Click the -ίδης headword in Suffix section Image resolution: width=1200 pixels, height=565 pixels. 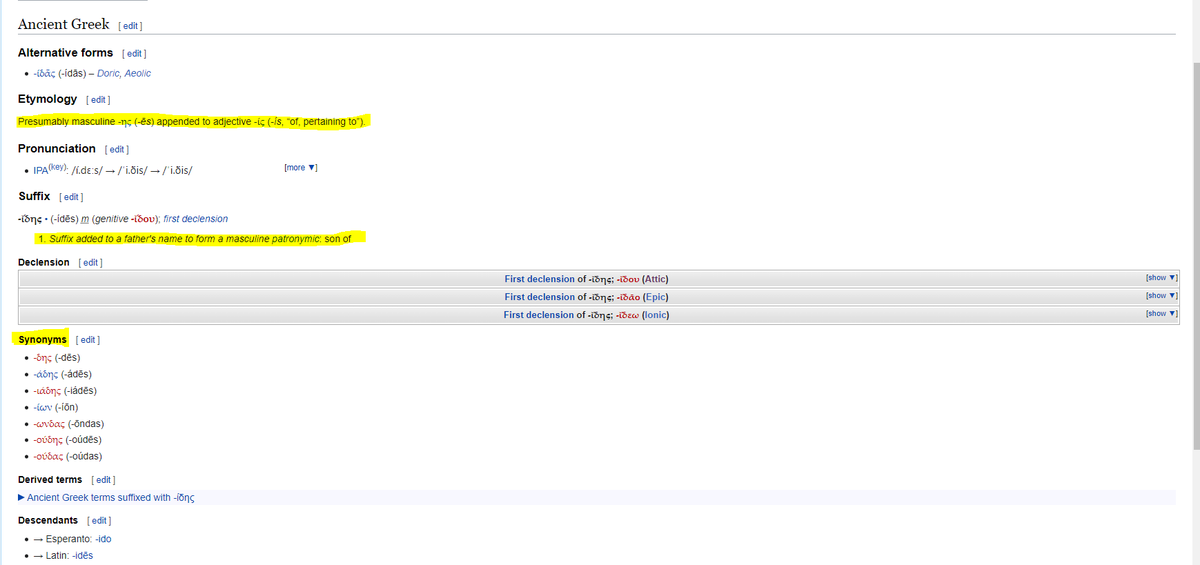(32, 218)
